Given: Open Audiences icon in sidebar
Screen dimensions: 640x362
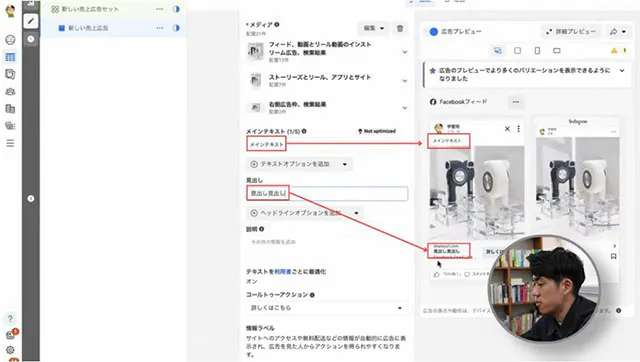Looking at the screenshot, I should (x=10, y=91).
